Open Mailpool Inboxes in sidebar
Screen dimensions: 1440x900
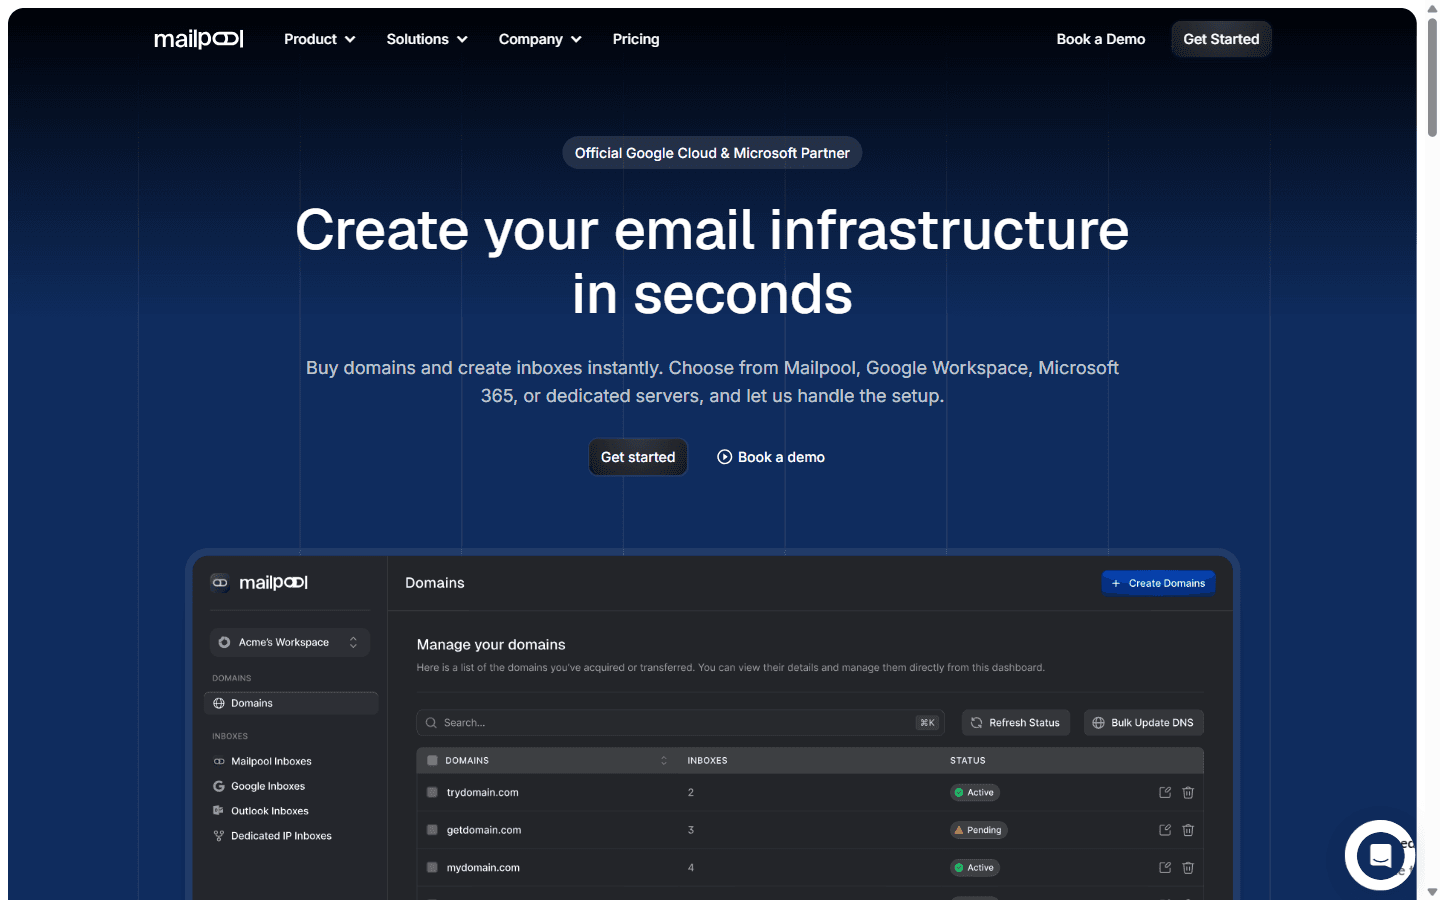click(262, 761)
